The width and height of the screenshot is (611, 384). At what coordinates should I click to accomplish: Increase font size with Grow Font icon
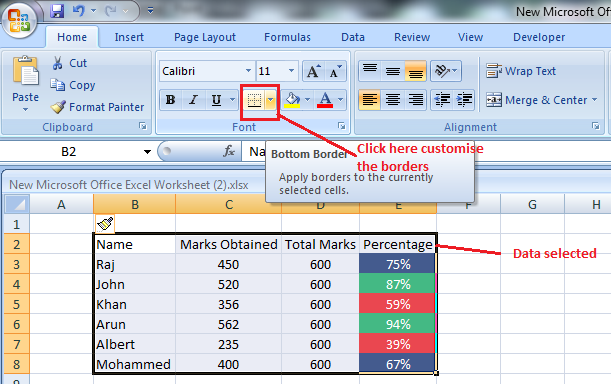point(314,71)
